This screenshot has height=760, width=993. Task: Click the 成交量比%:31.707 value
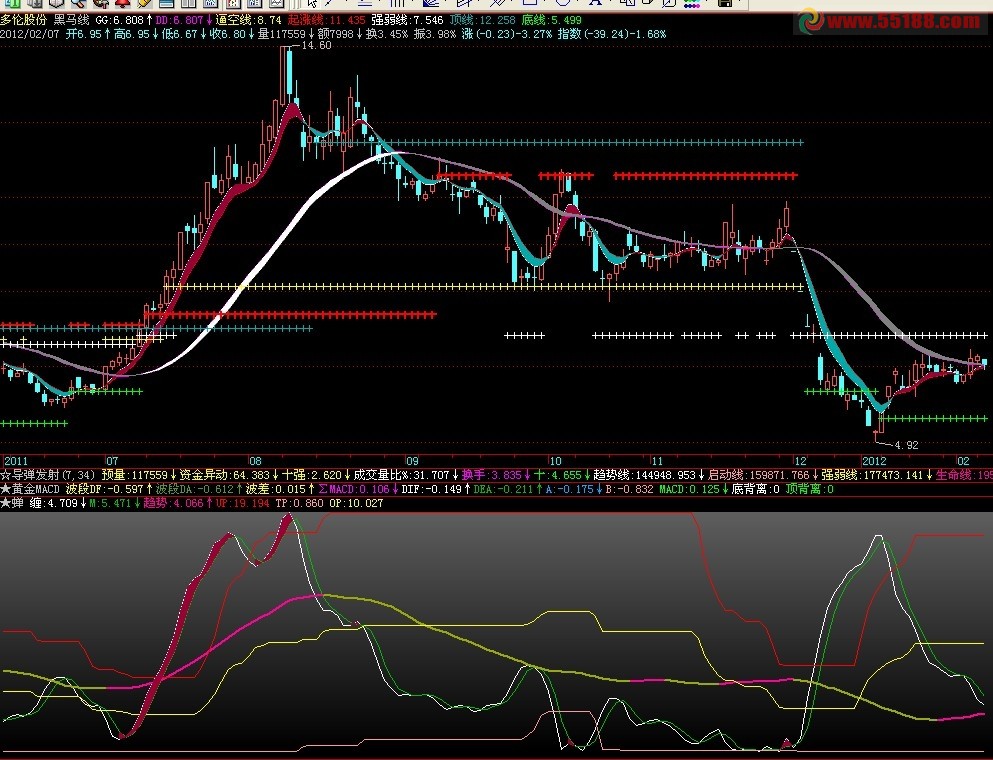click(x=402, y=475)
